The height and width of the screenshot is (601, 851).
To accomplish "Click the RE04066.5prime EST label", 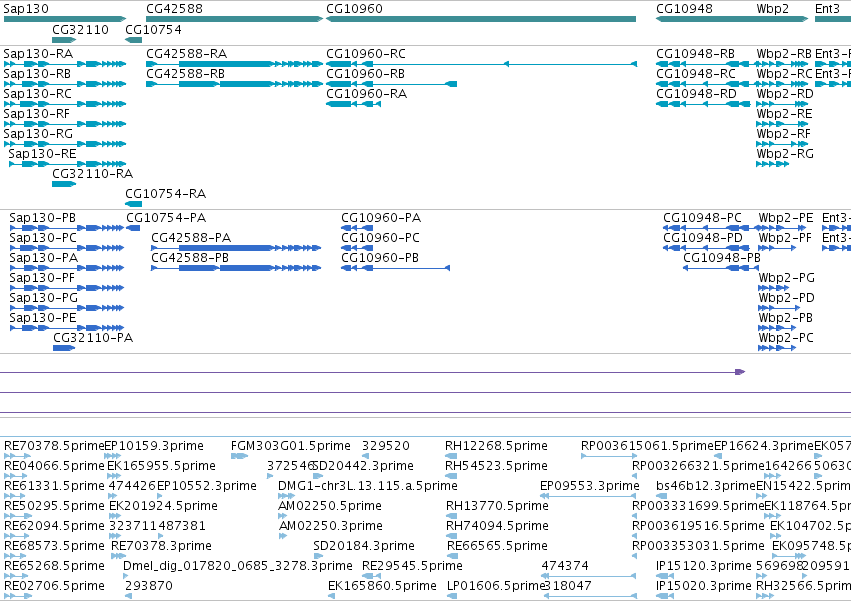I will [54, 466].
